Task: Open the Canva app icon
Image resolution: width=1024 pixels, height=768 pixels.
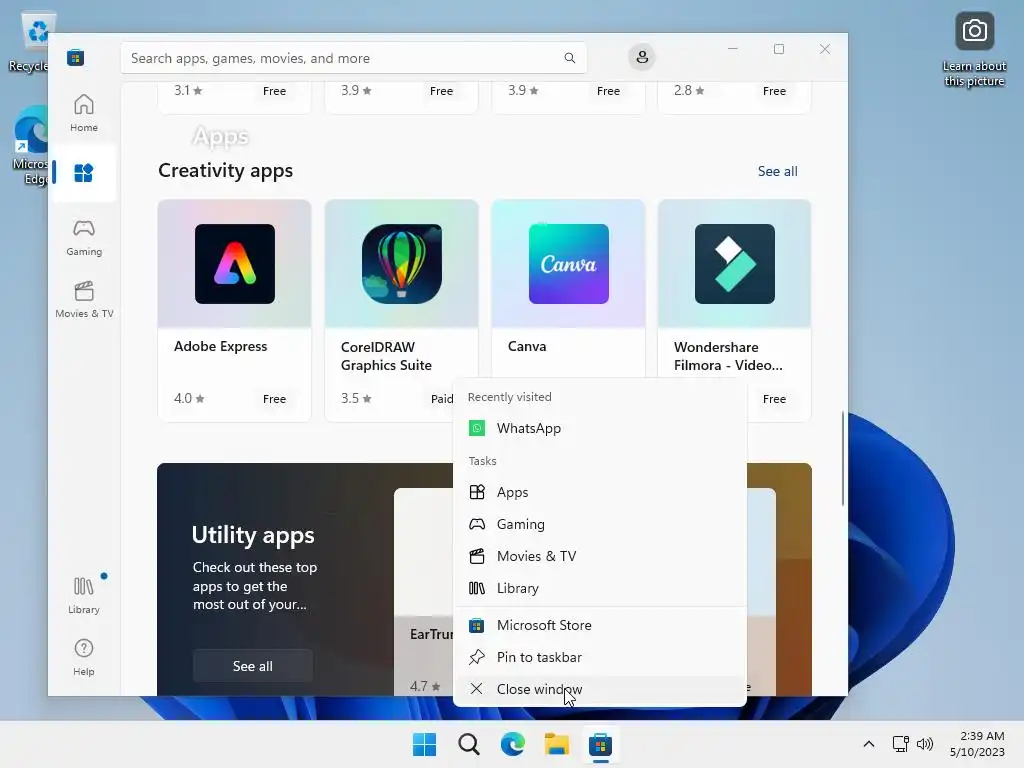Action: click(568, 264)
